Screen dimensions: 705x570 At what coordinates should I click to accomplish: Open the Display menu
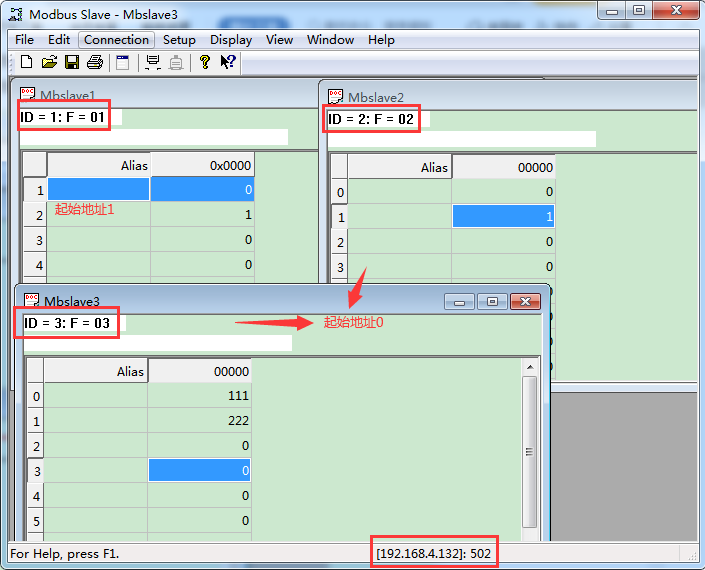(x=231, y=40)
